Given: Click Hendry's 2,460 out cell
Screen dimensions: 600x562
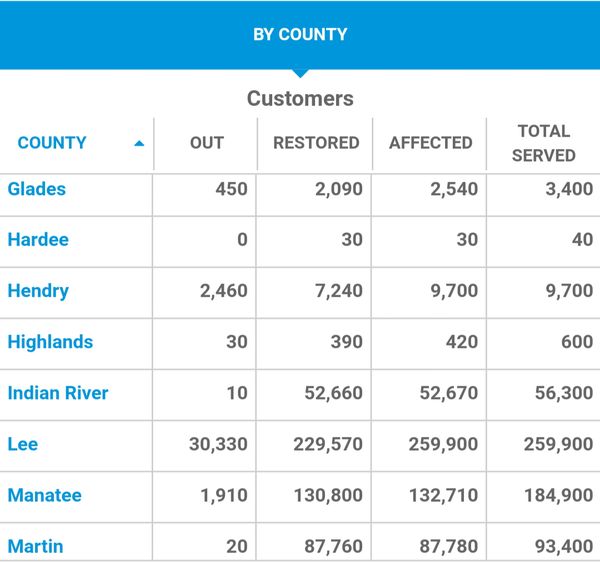Looking at the screenshot, I should (224, 291).
